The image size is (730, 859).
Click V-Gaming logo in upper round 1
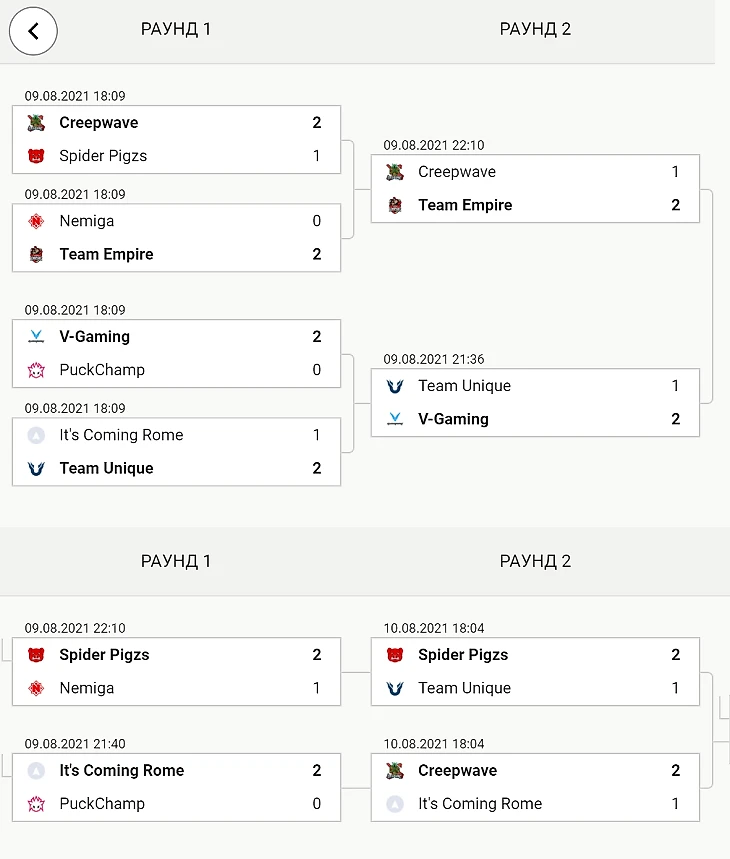pos(36,337)
